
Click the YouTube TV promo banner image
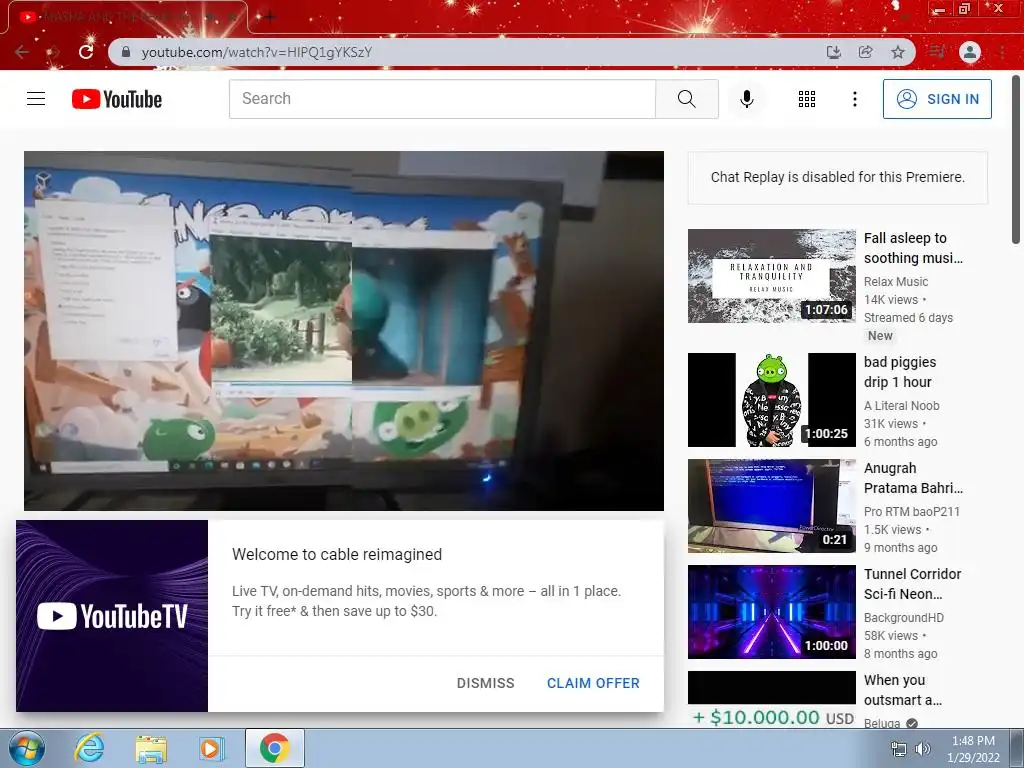(112, 616)
